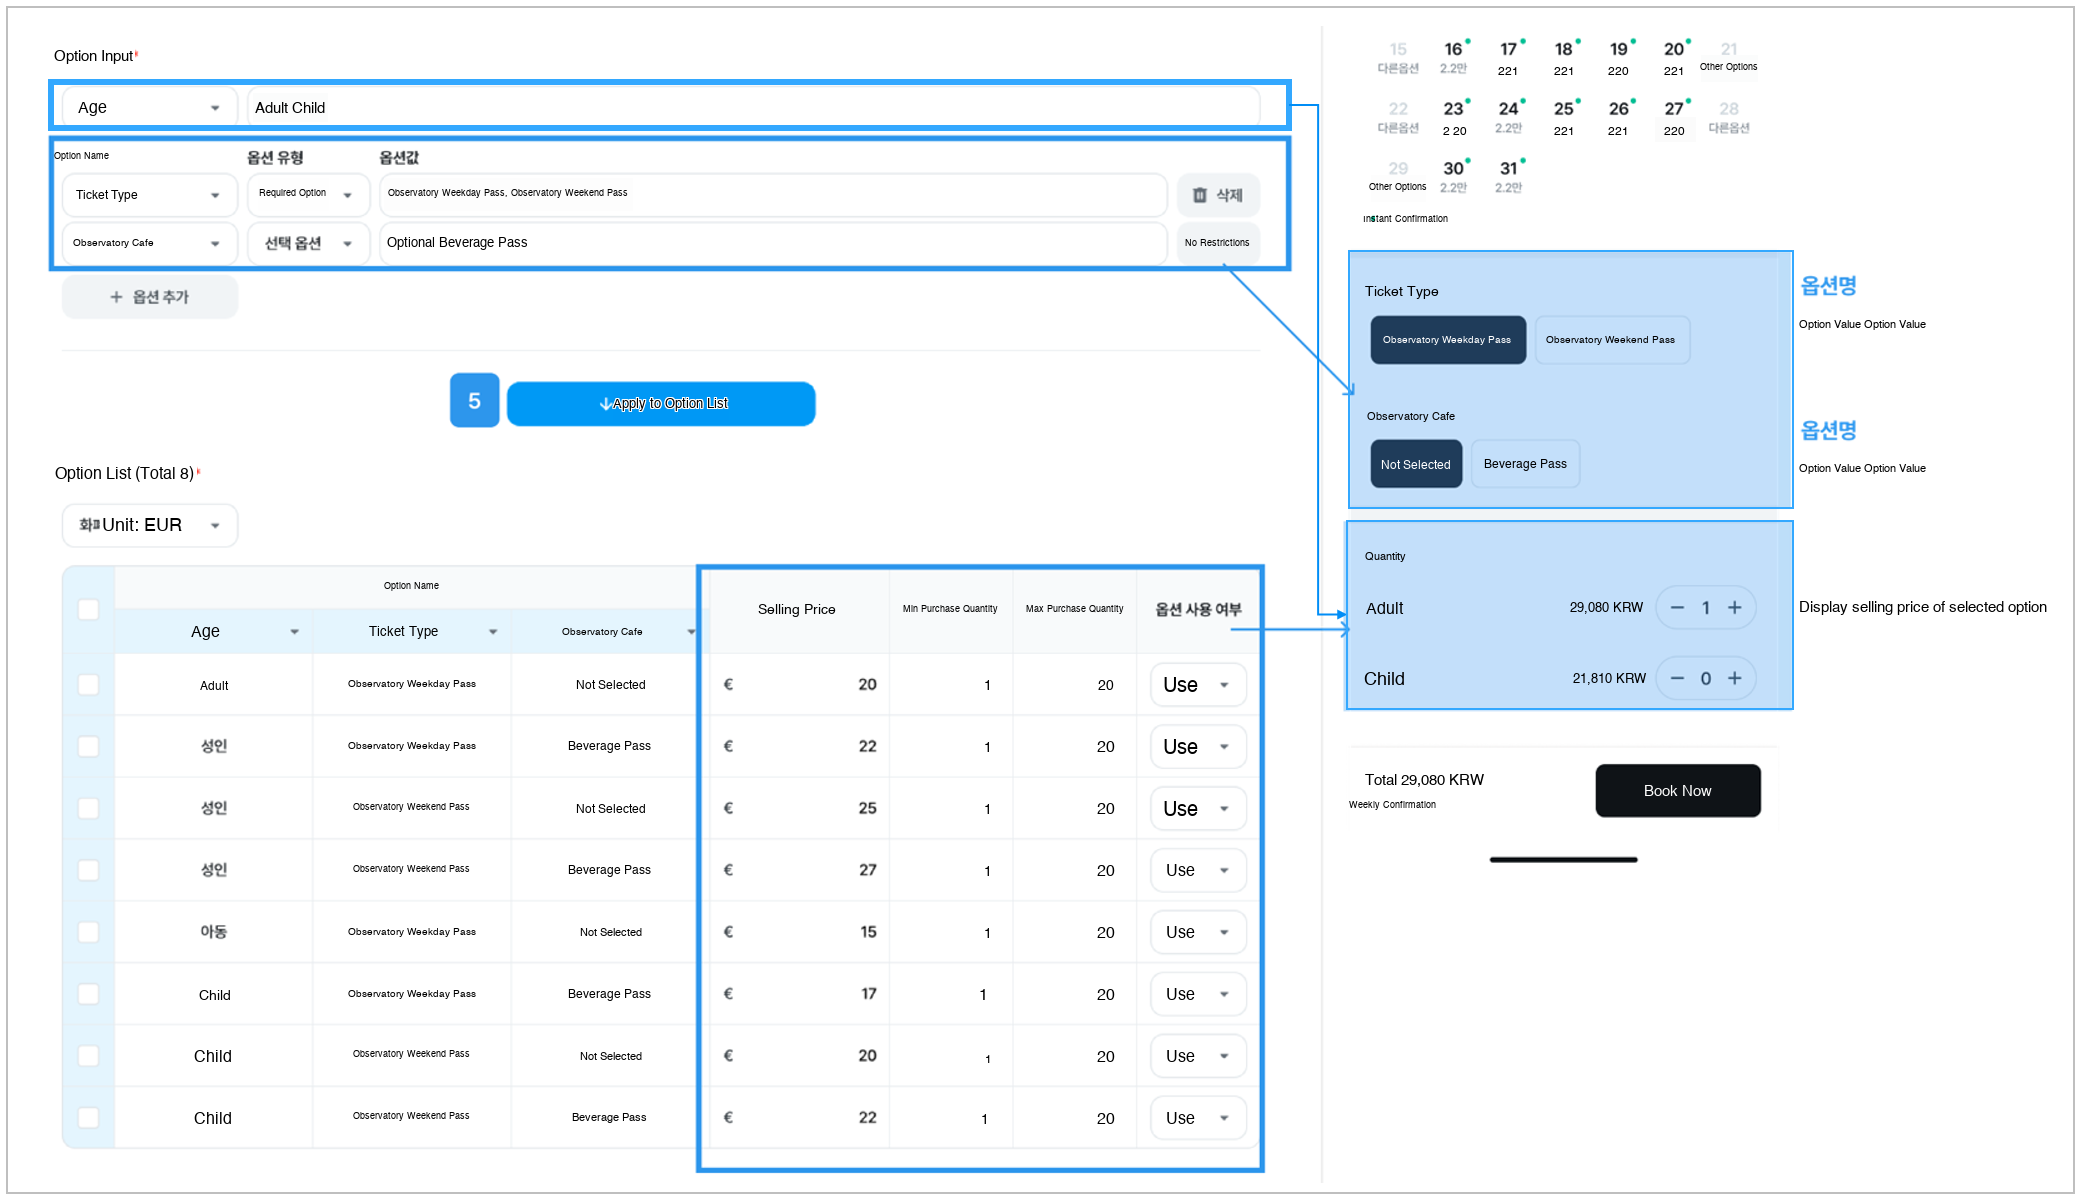
Task: Increase Child quantity with plus icon
Action: click(1735, 678)
